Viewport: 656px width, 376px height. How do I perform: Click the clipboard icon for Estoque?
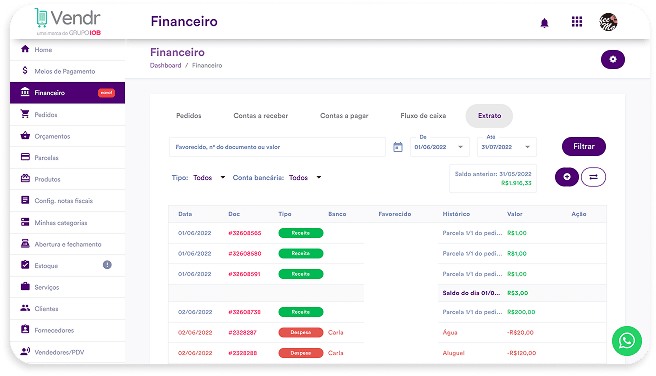coord(25,265)
